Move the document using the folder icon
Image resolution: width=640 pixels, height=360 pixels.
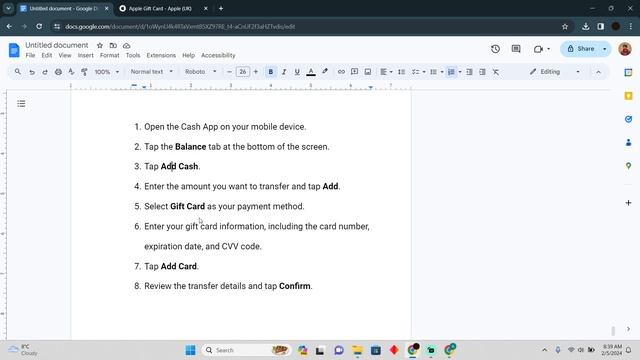(x=113, y=45)
